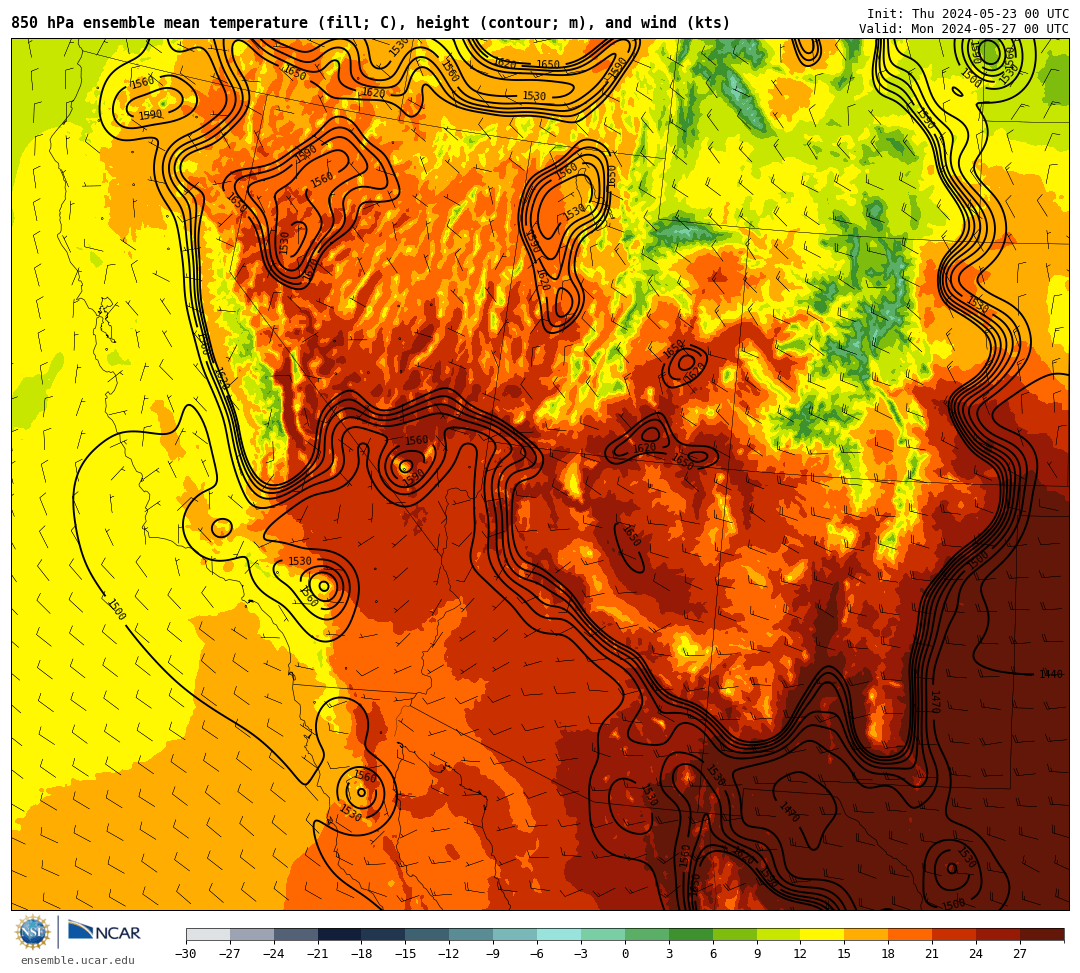This screenshot has width=1080, height=973.
Task: Pick the dark green swatch between 3 and 6
Action: (x=691, y=934)
